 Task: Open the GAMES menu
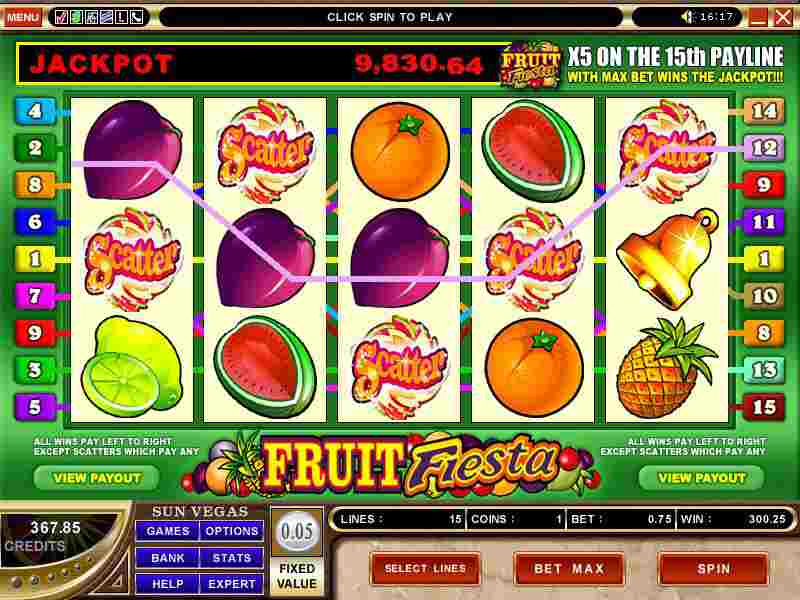(167, 531)
